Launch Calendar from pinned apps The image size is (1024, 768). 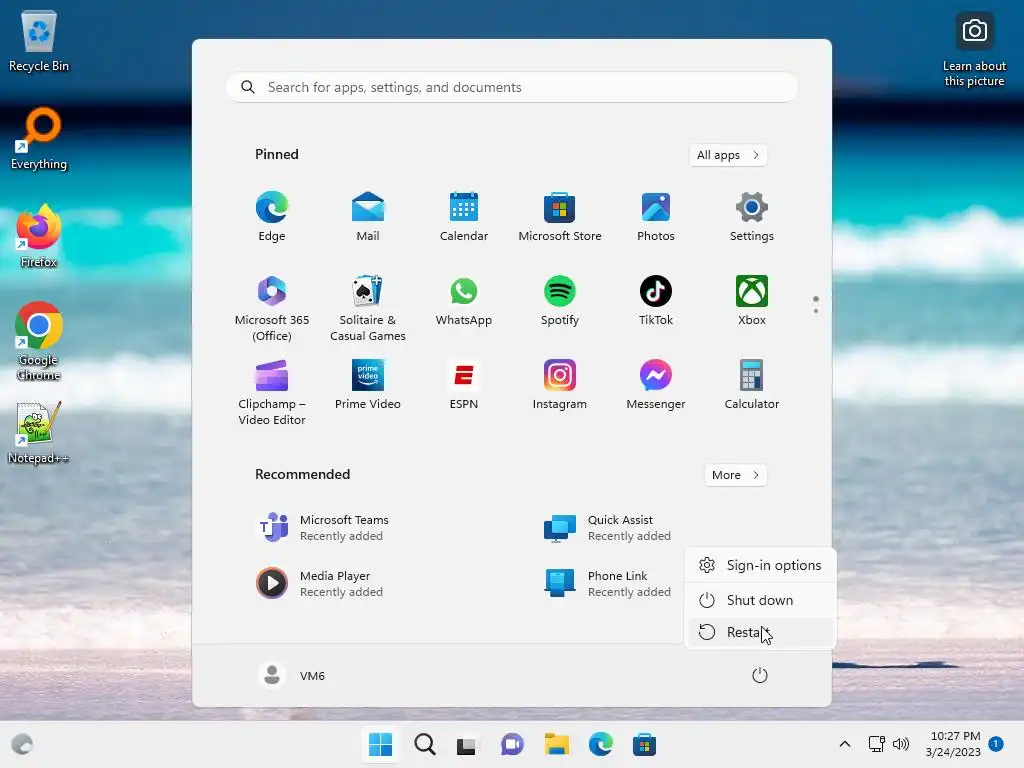[x=464, y=217]
